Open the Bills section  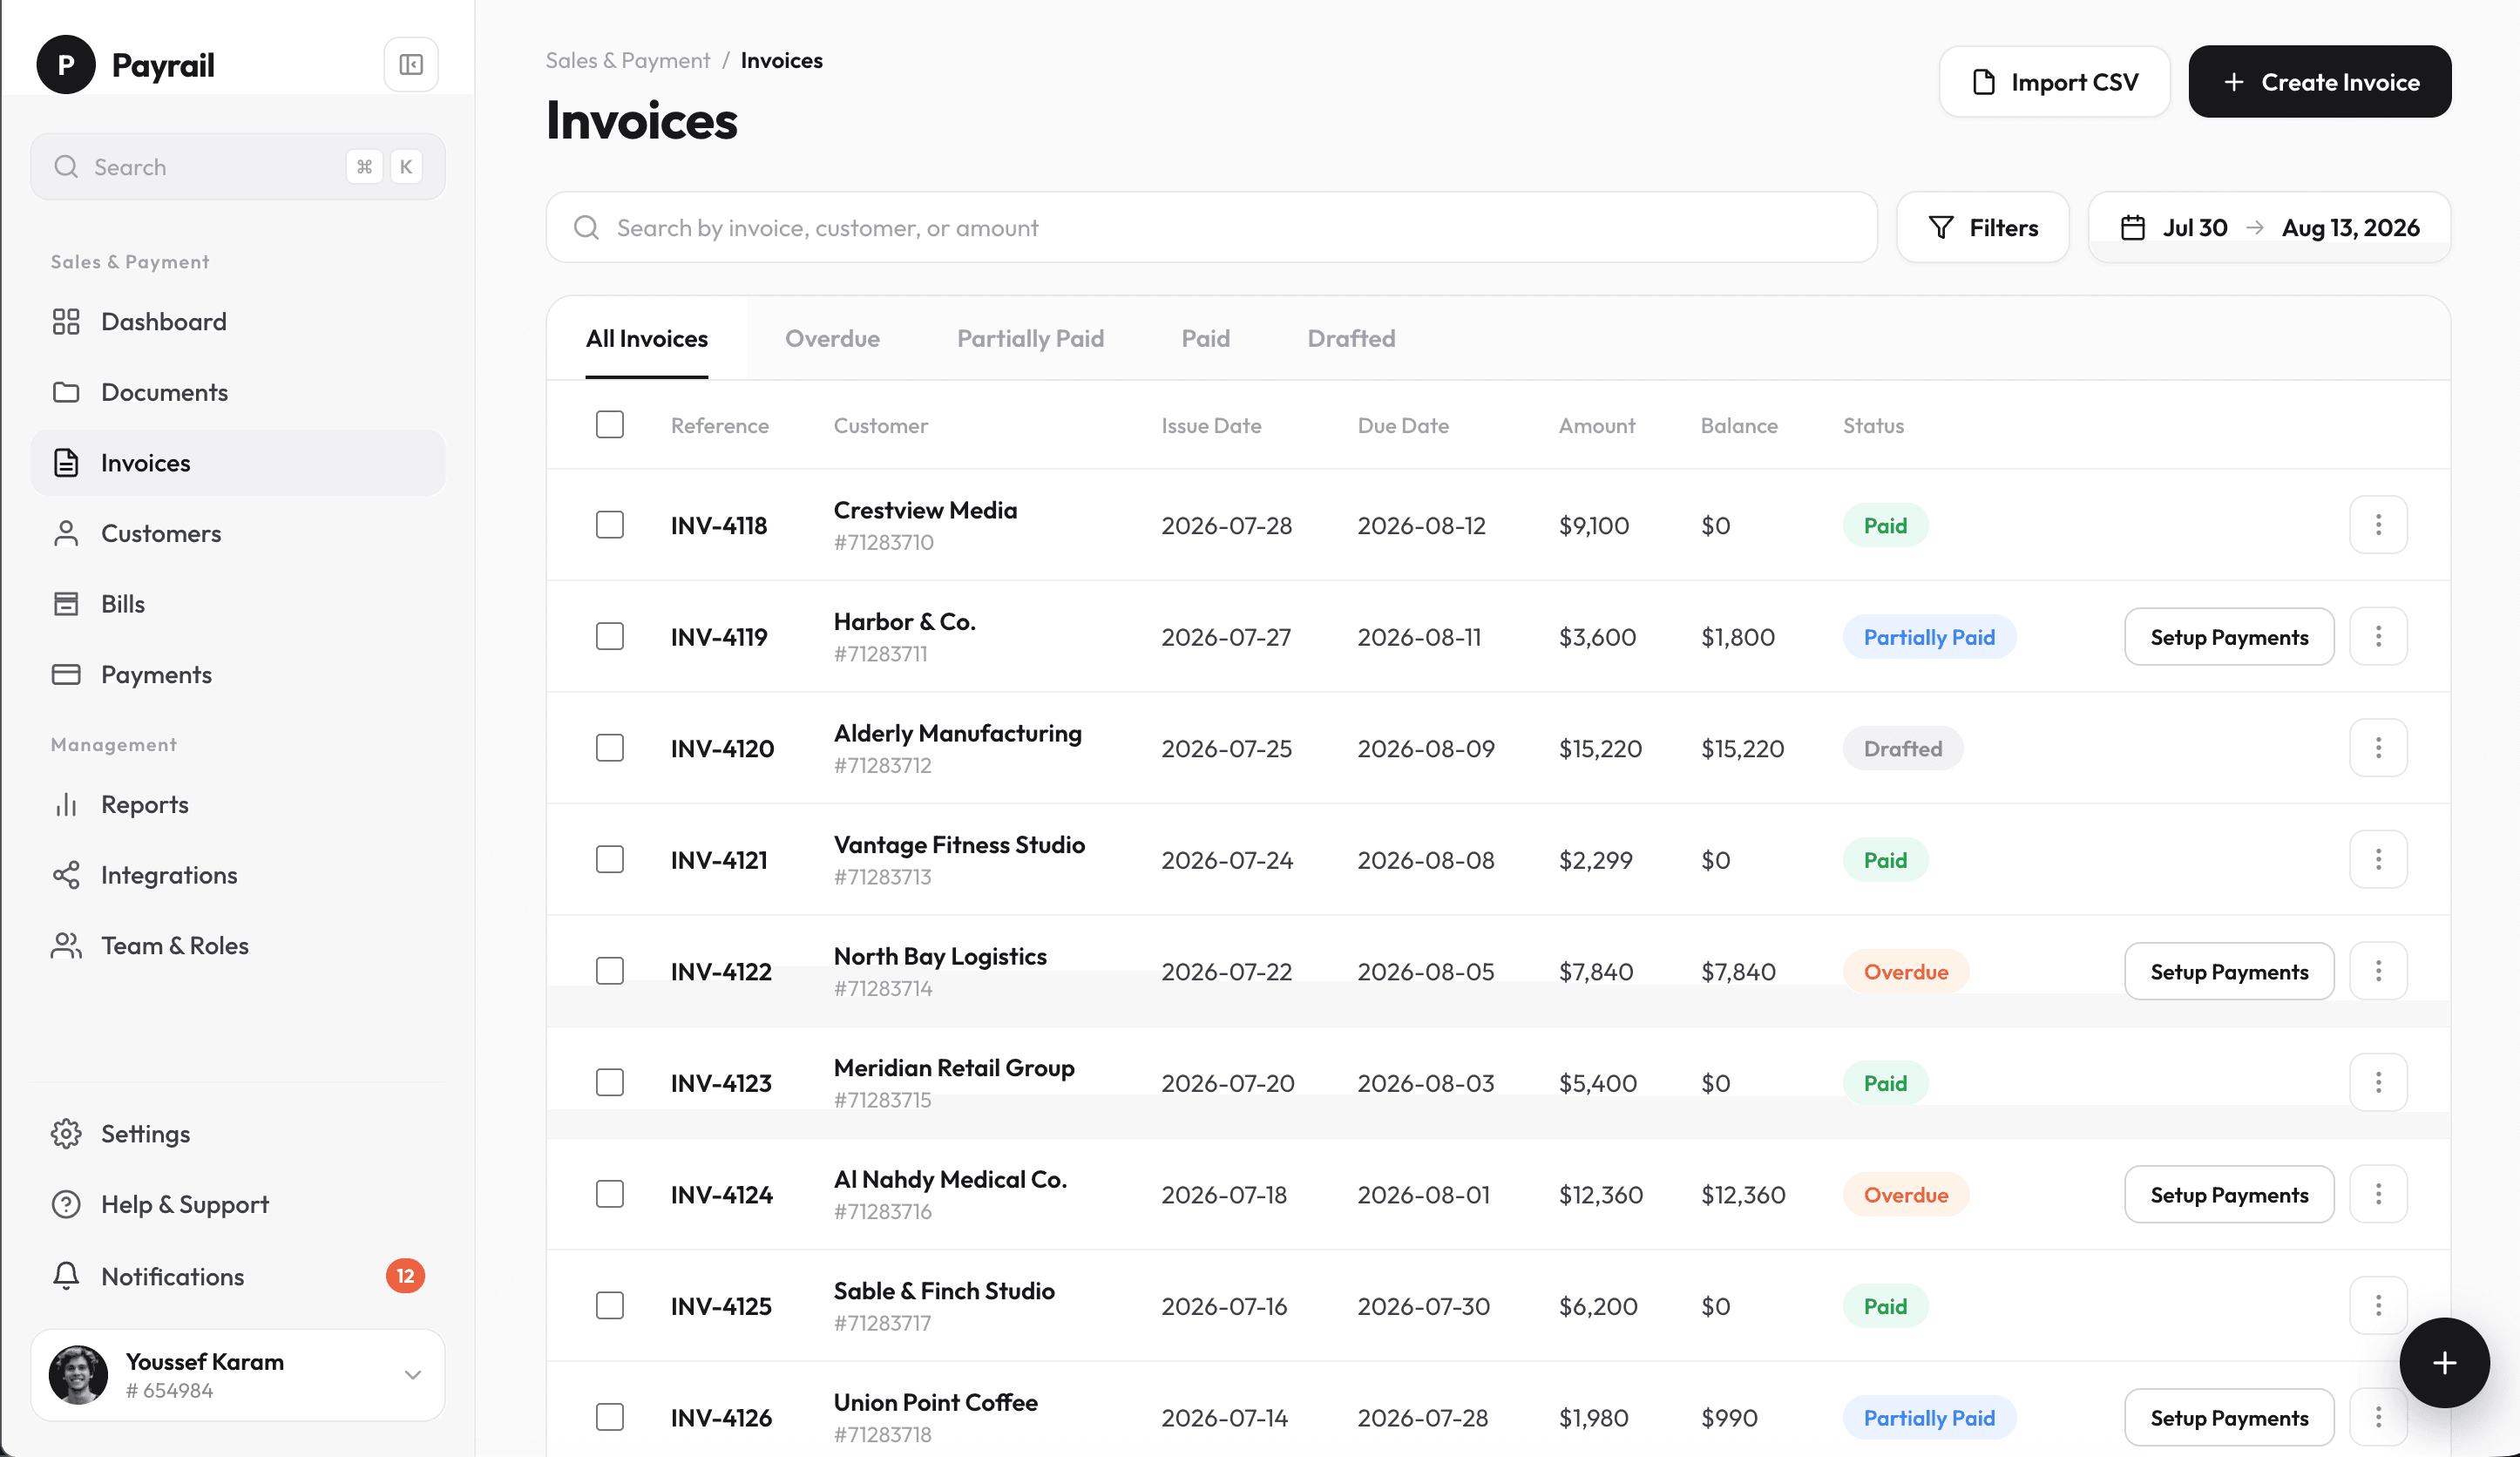pyautogui.click(x=238, y=604)
